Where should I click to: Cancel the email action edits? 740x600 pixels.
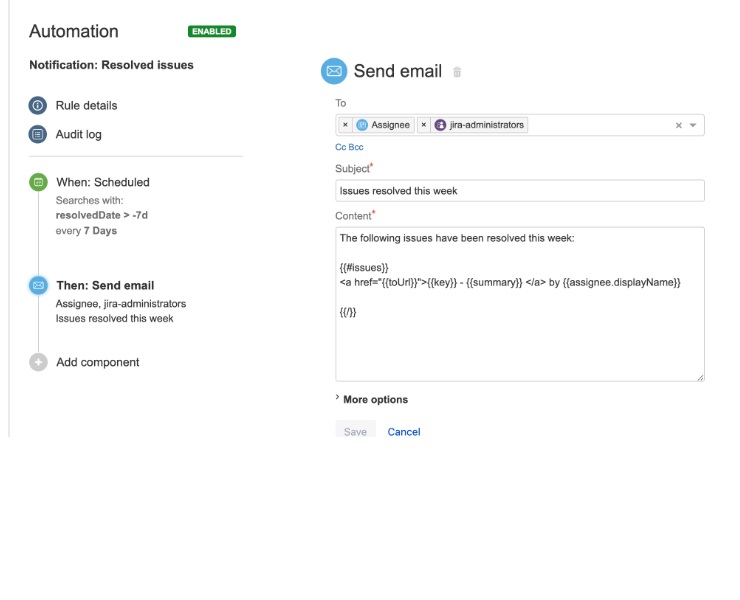404,431
